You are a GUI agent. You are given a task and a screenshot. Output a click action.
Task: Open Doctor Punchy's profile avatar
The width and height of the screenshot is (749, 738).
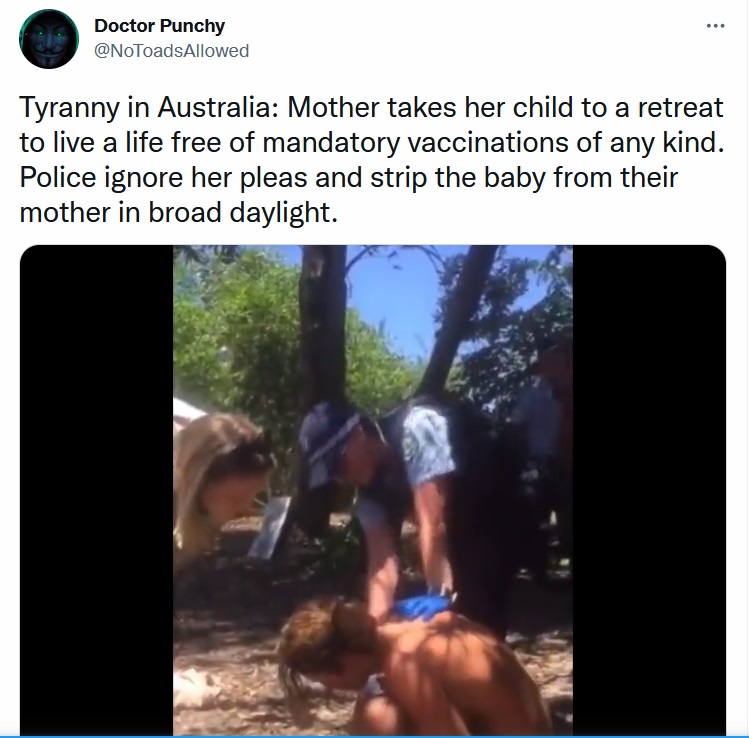click(49, 39)
